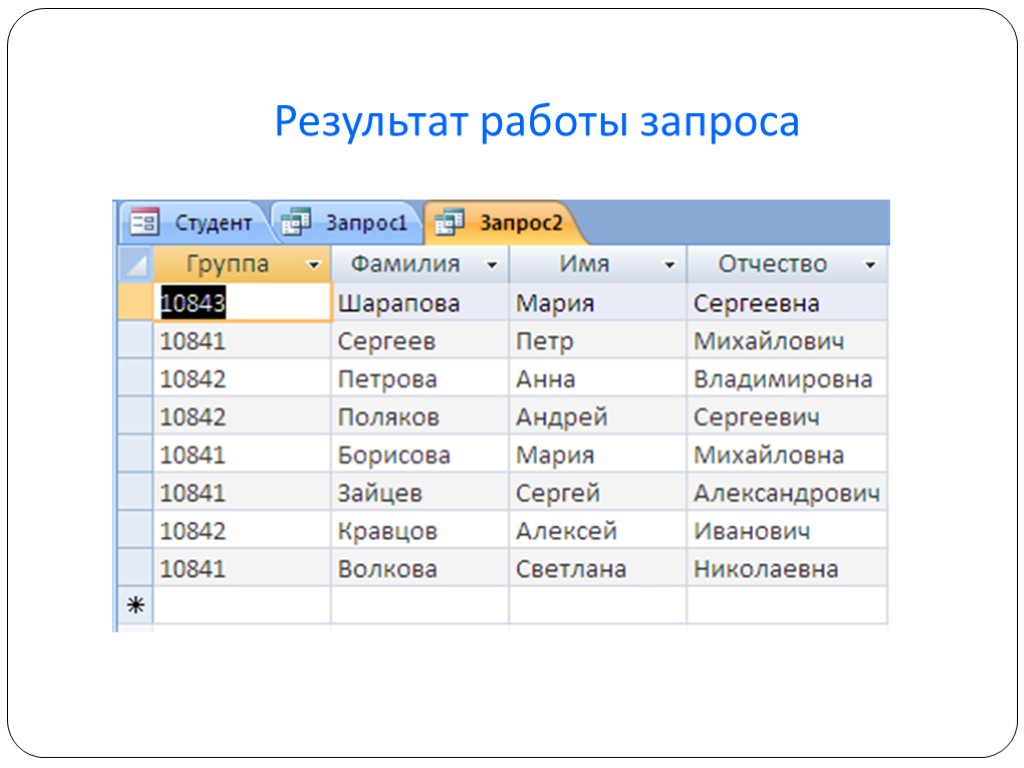Click the new record asterisk row selector
1024x768 pixels.
(x=135, y=606)
